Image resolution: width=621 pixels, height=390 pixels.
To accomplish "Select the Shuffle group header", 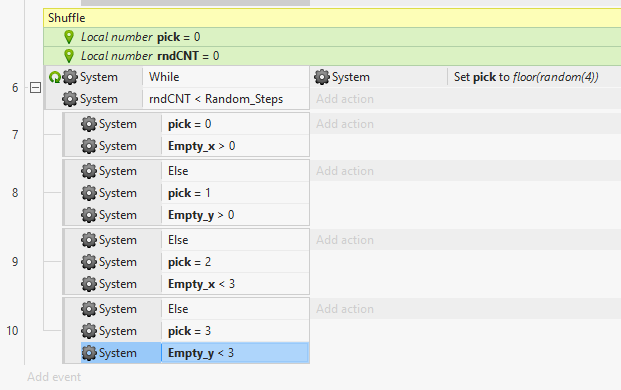I will click(332, 18).
